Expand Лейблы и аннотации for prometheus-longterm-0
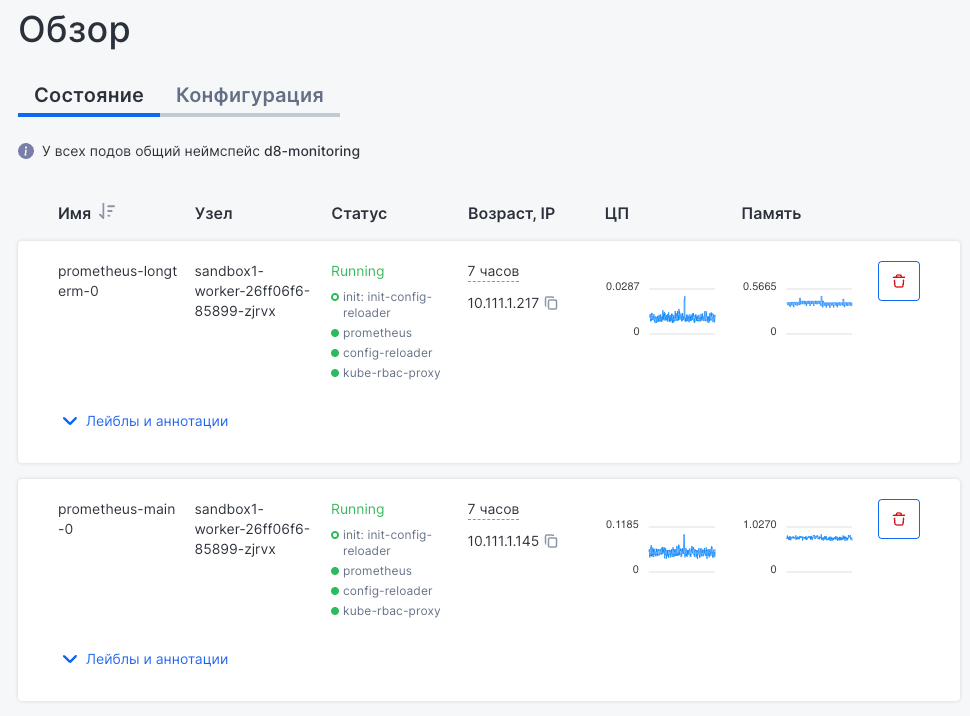 (x=145, y=421)
